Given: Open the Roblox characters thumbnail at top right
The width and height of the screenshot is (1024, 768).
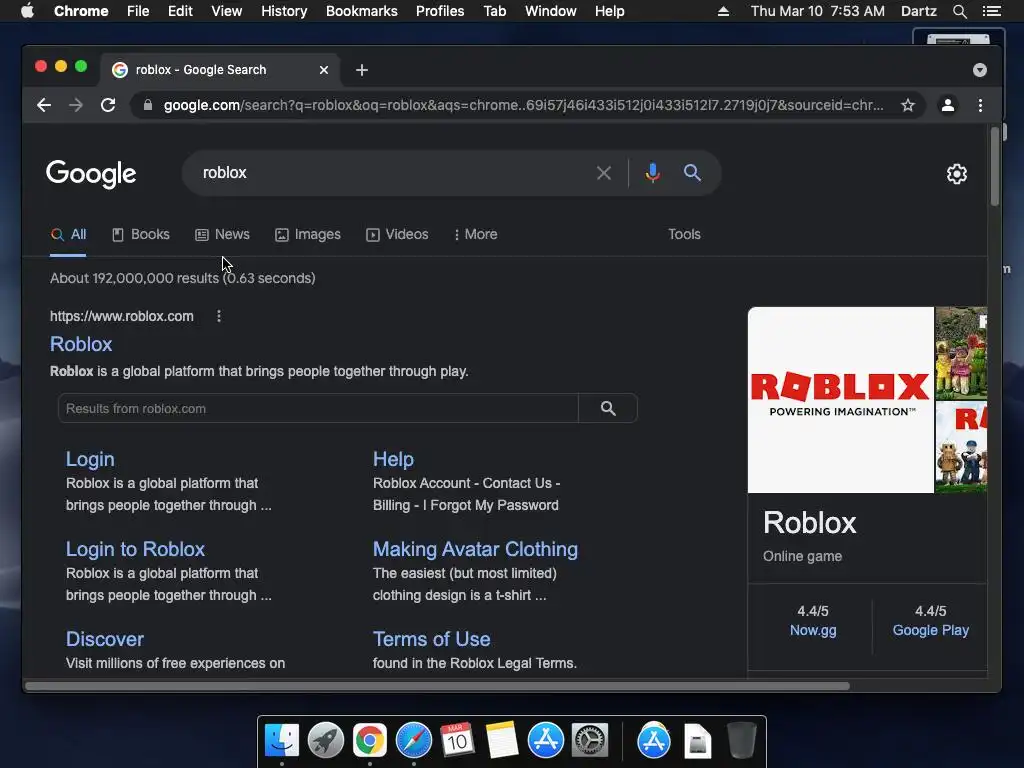Looking at the screenshot, I should coord(961,353).
